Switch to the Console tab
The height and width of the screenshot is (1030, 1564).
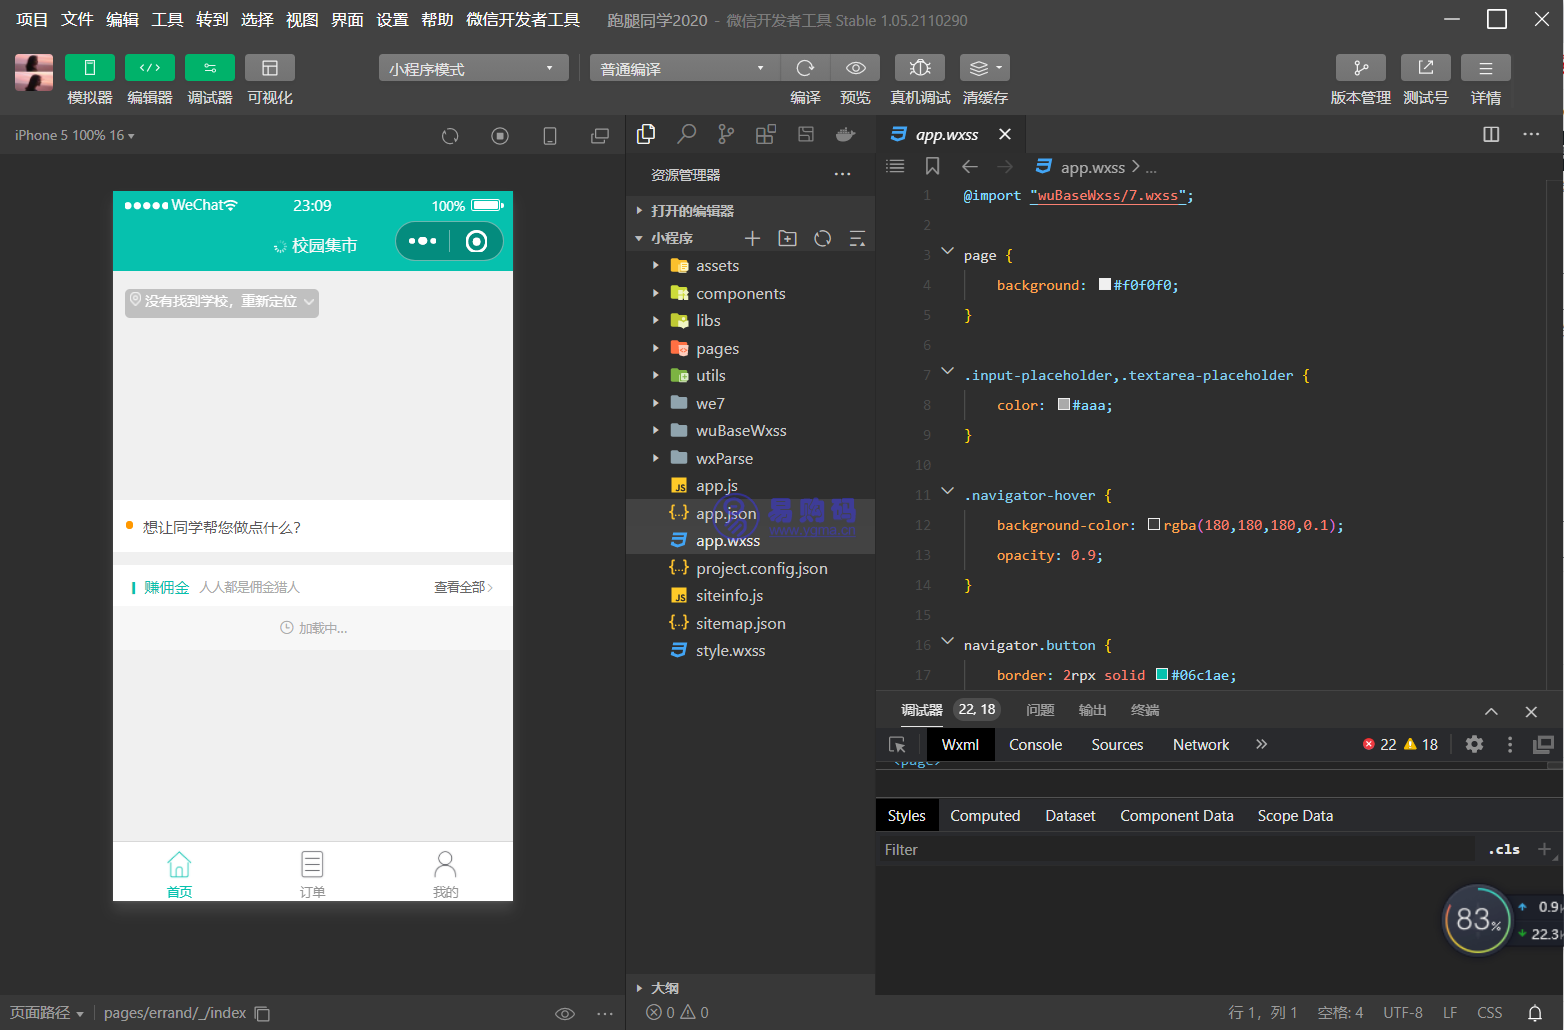[x=1035, y=745]
